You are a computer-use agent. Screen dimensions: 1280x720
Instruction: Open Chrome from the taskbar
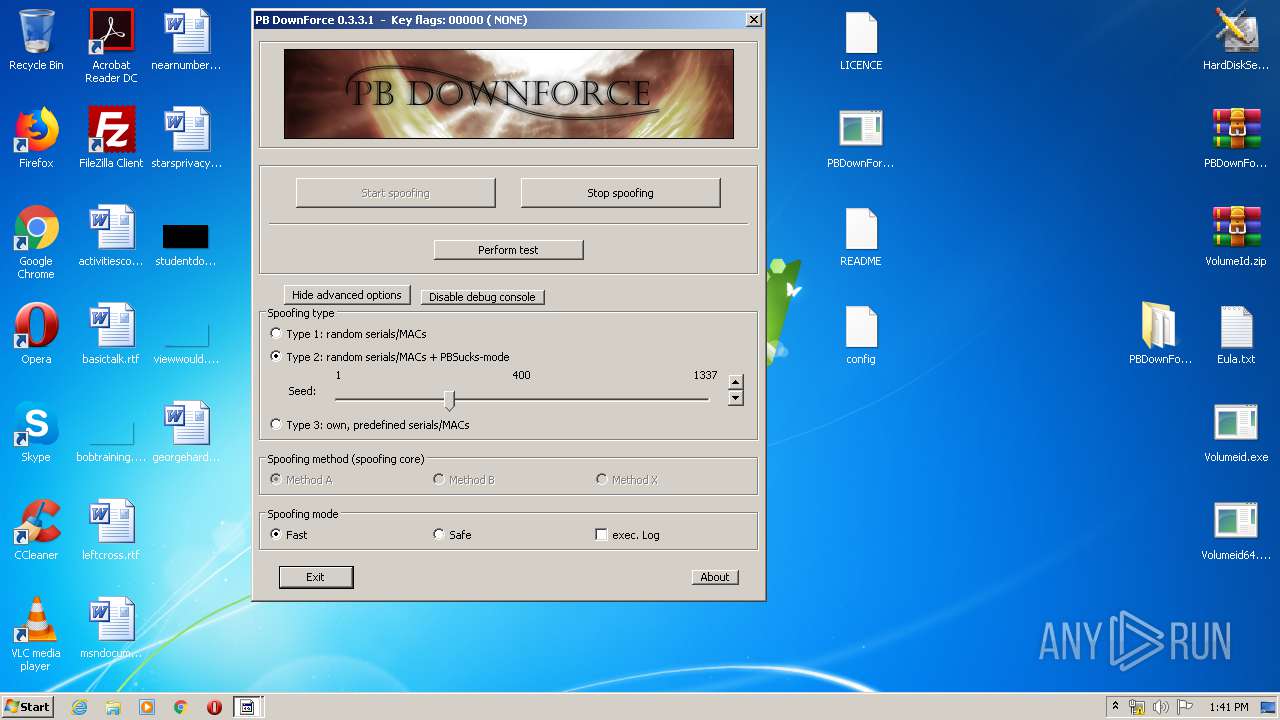coord(181,707)
